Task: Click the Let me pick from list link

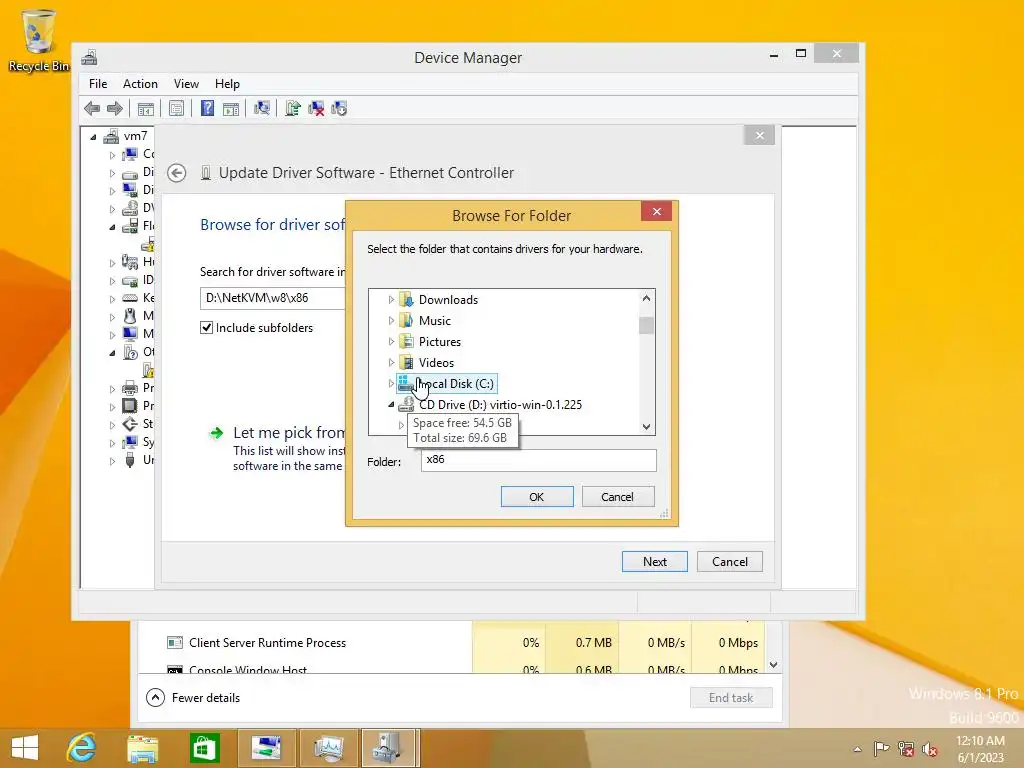Action: (289, 432)
